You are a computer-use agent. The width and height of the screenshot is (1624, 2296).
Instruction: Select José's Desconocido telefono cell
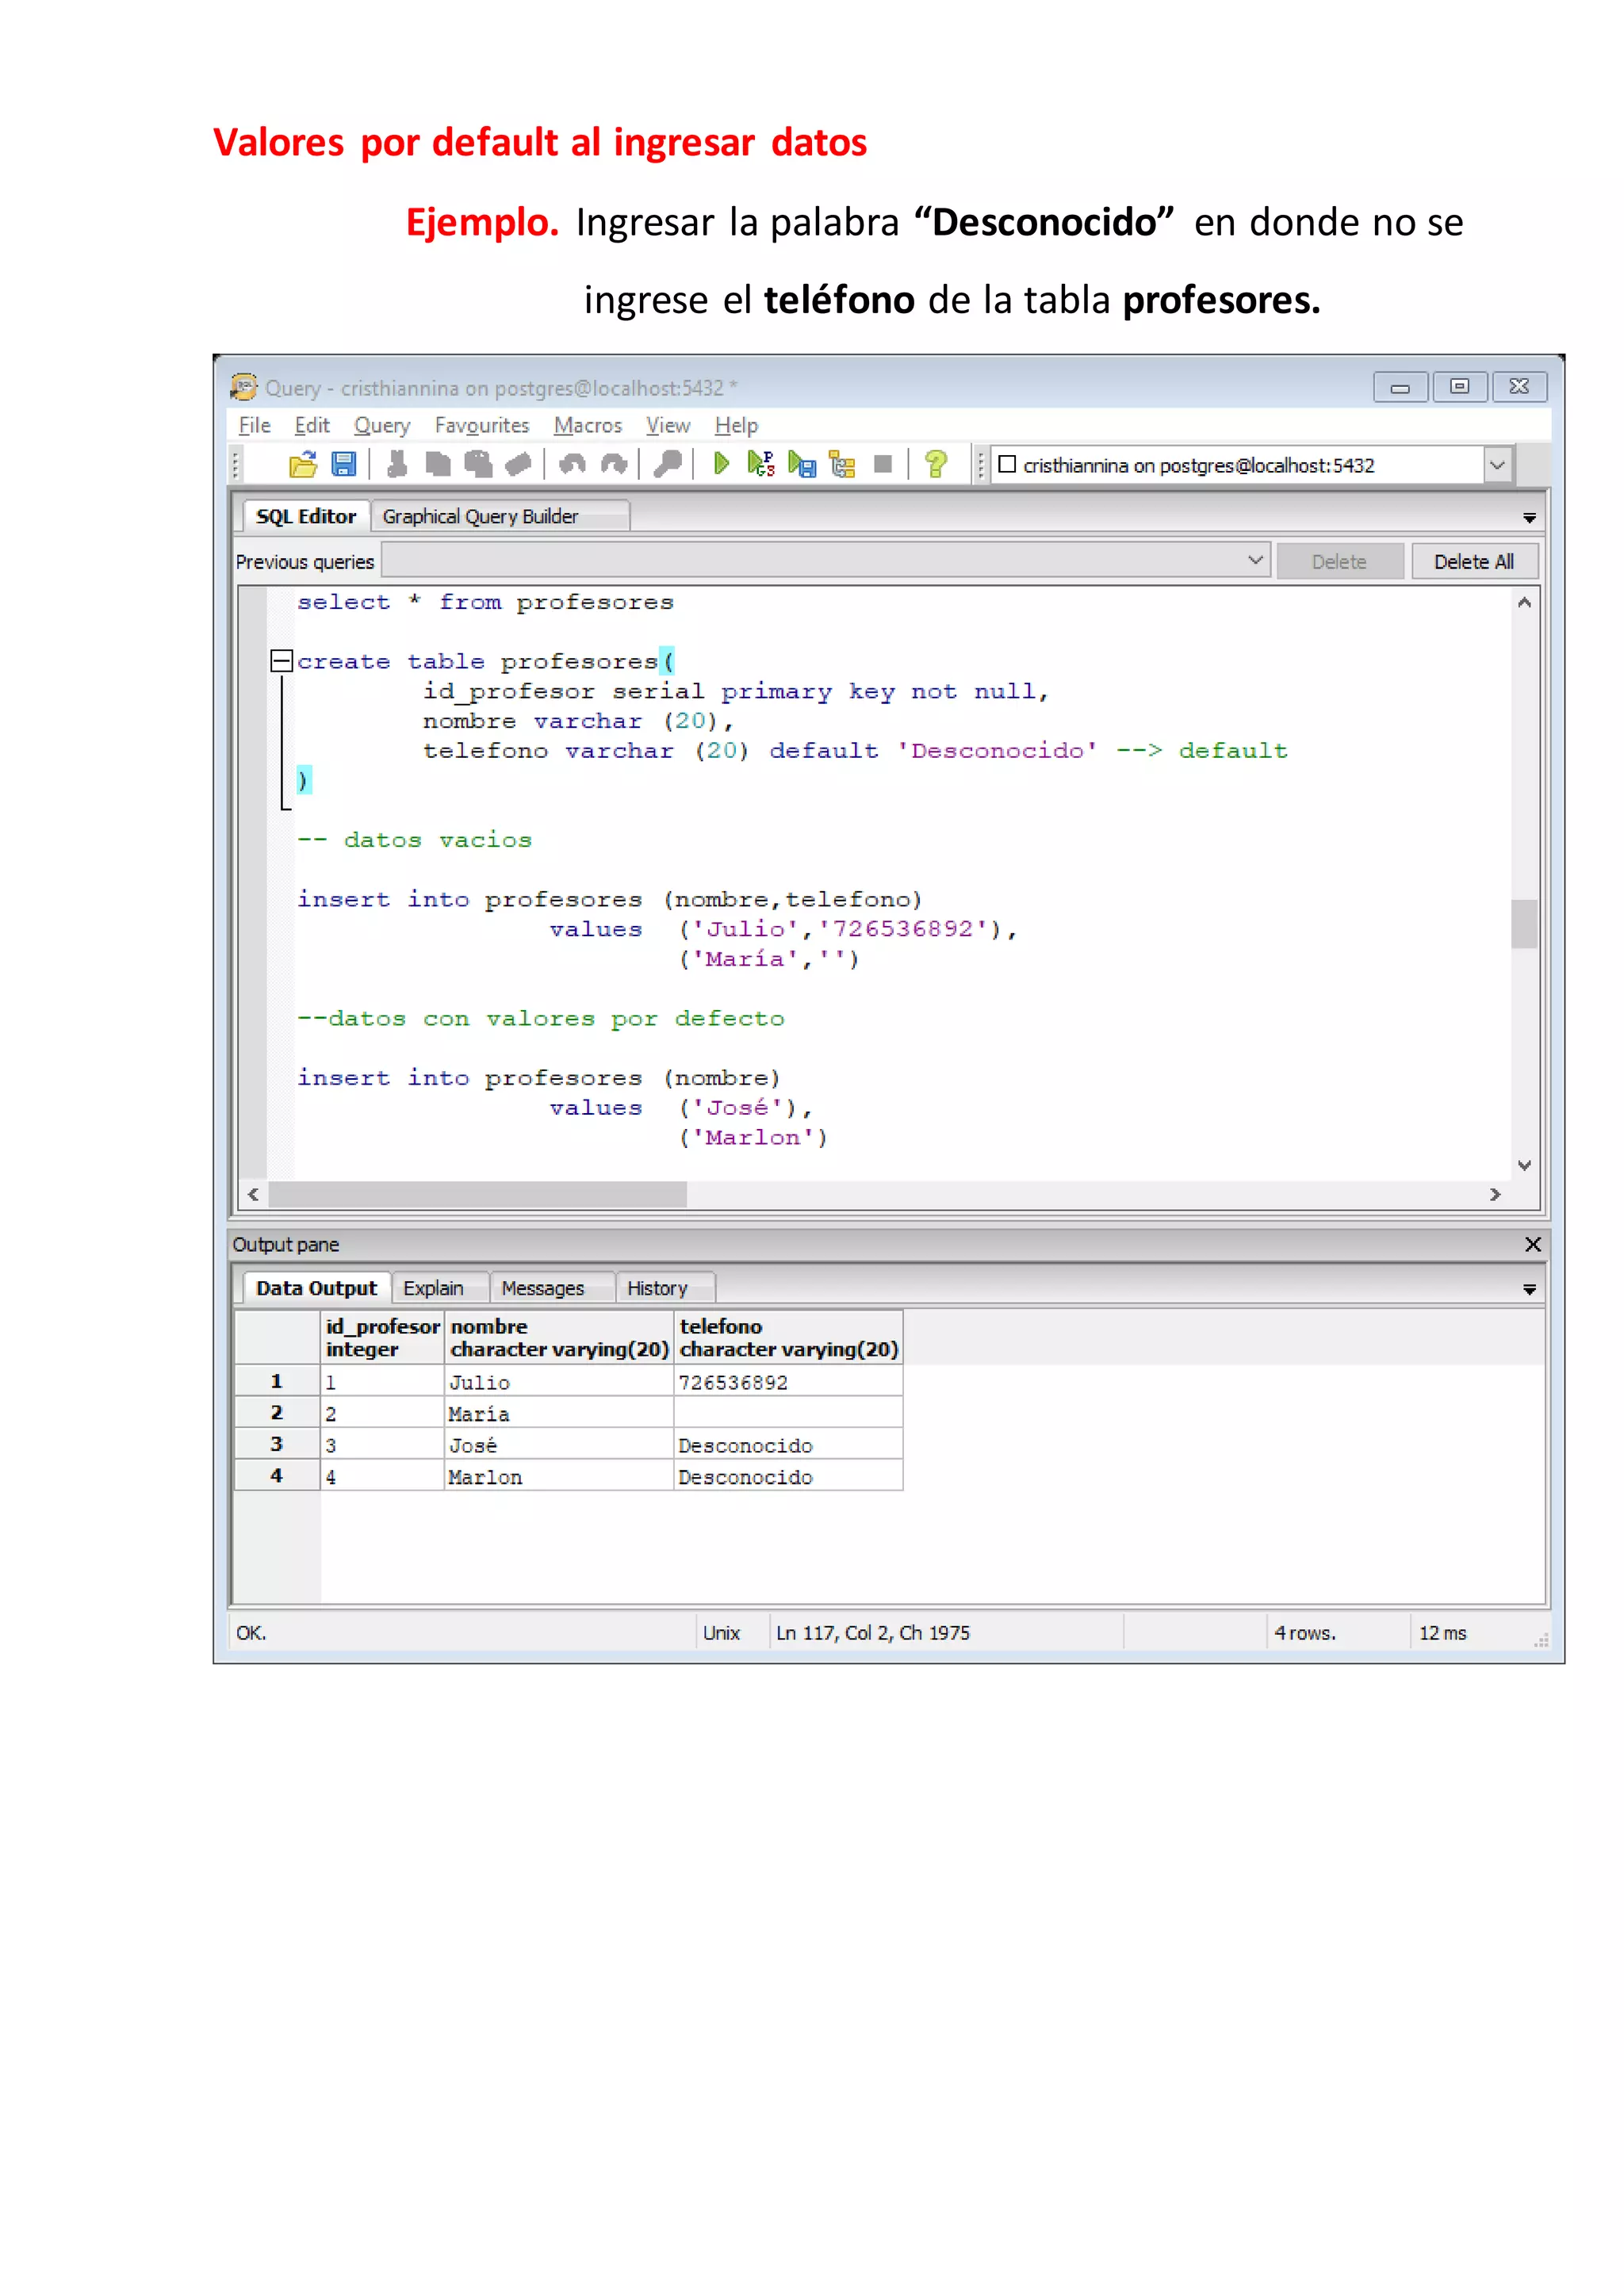point(789,1445)
